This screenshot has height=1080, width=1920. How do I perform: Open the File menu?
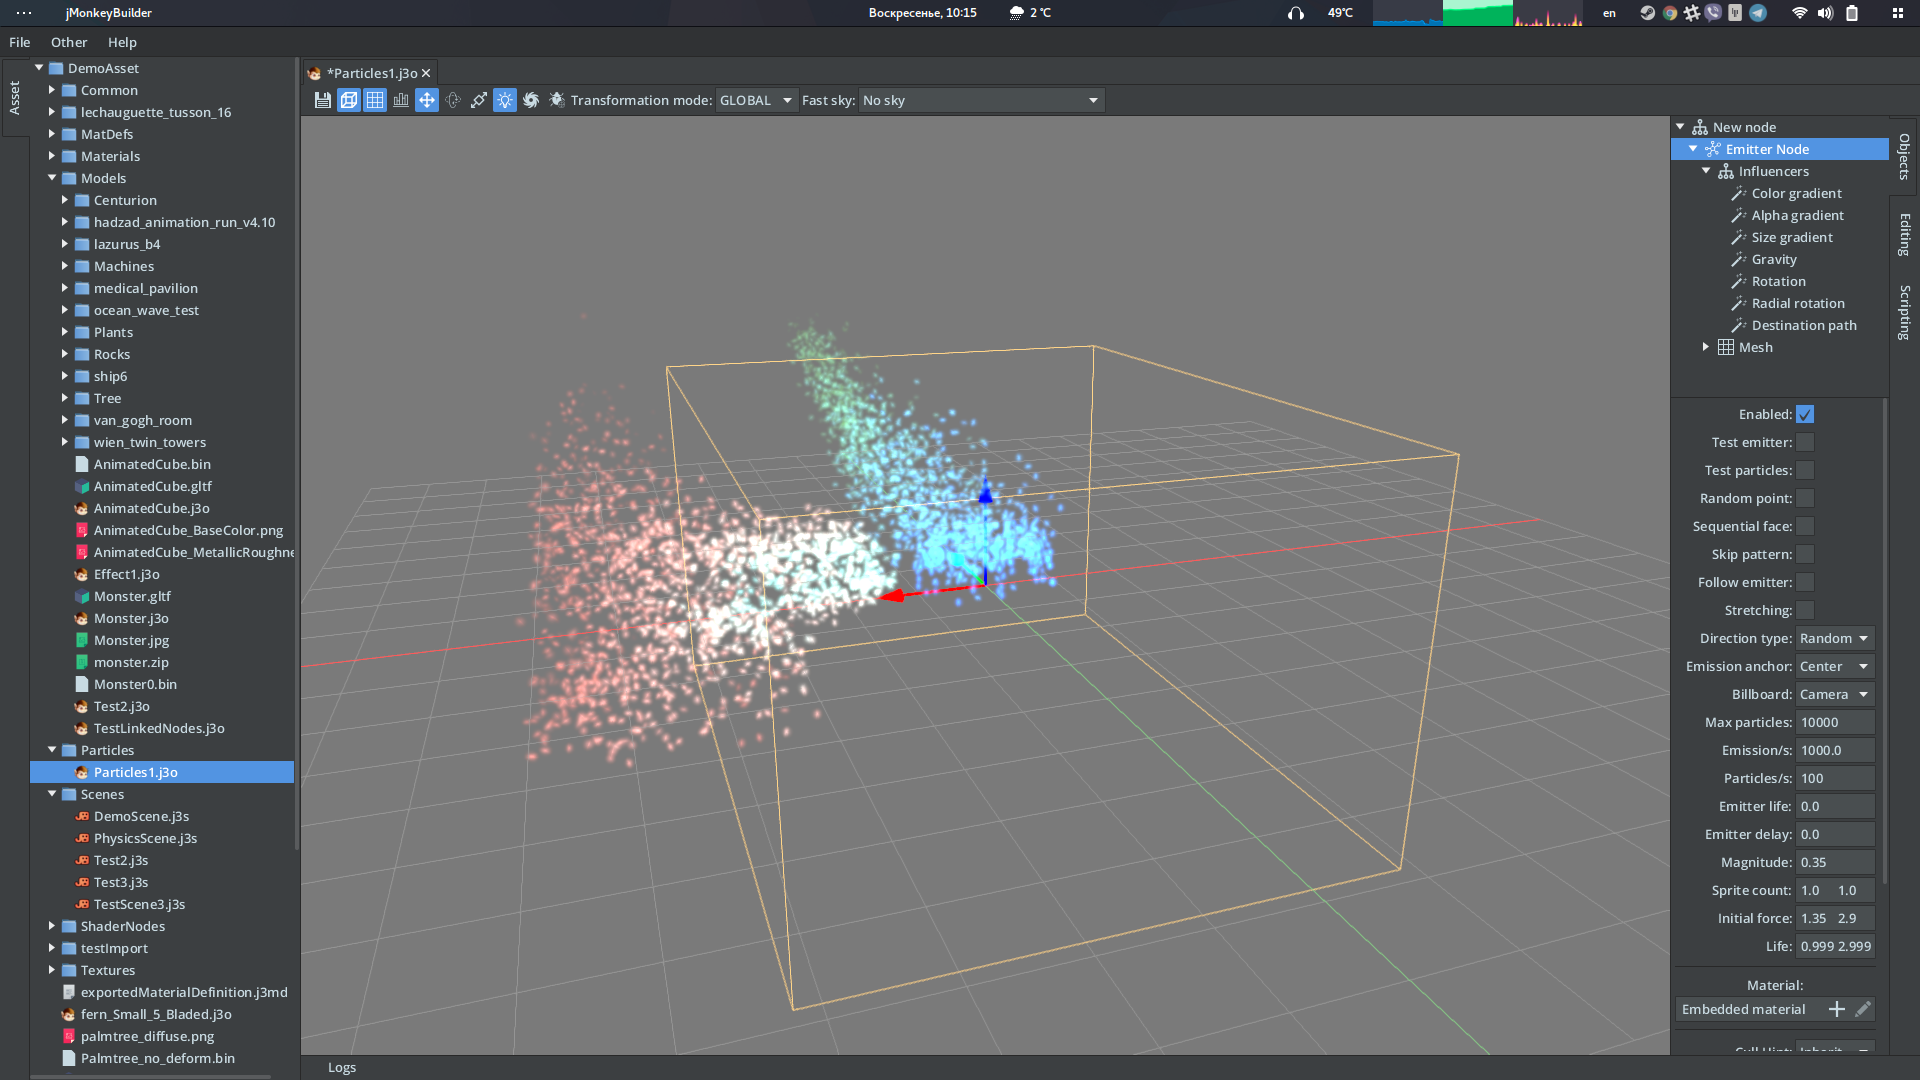[x=20, y=42]
